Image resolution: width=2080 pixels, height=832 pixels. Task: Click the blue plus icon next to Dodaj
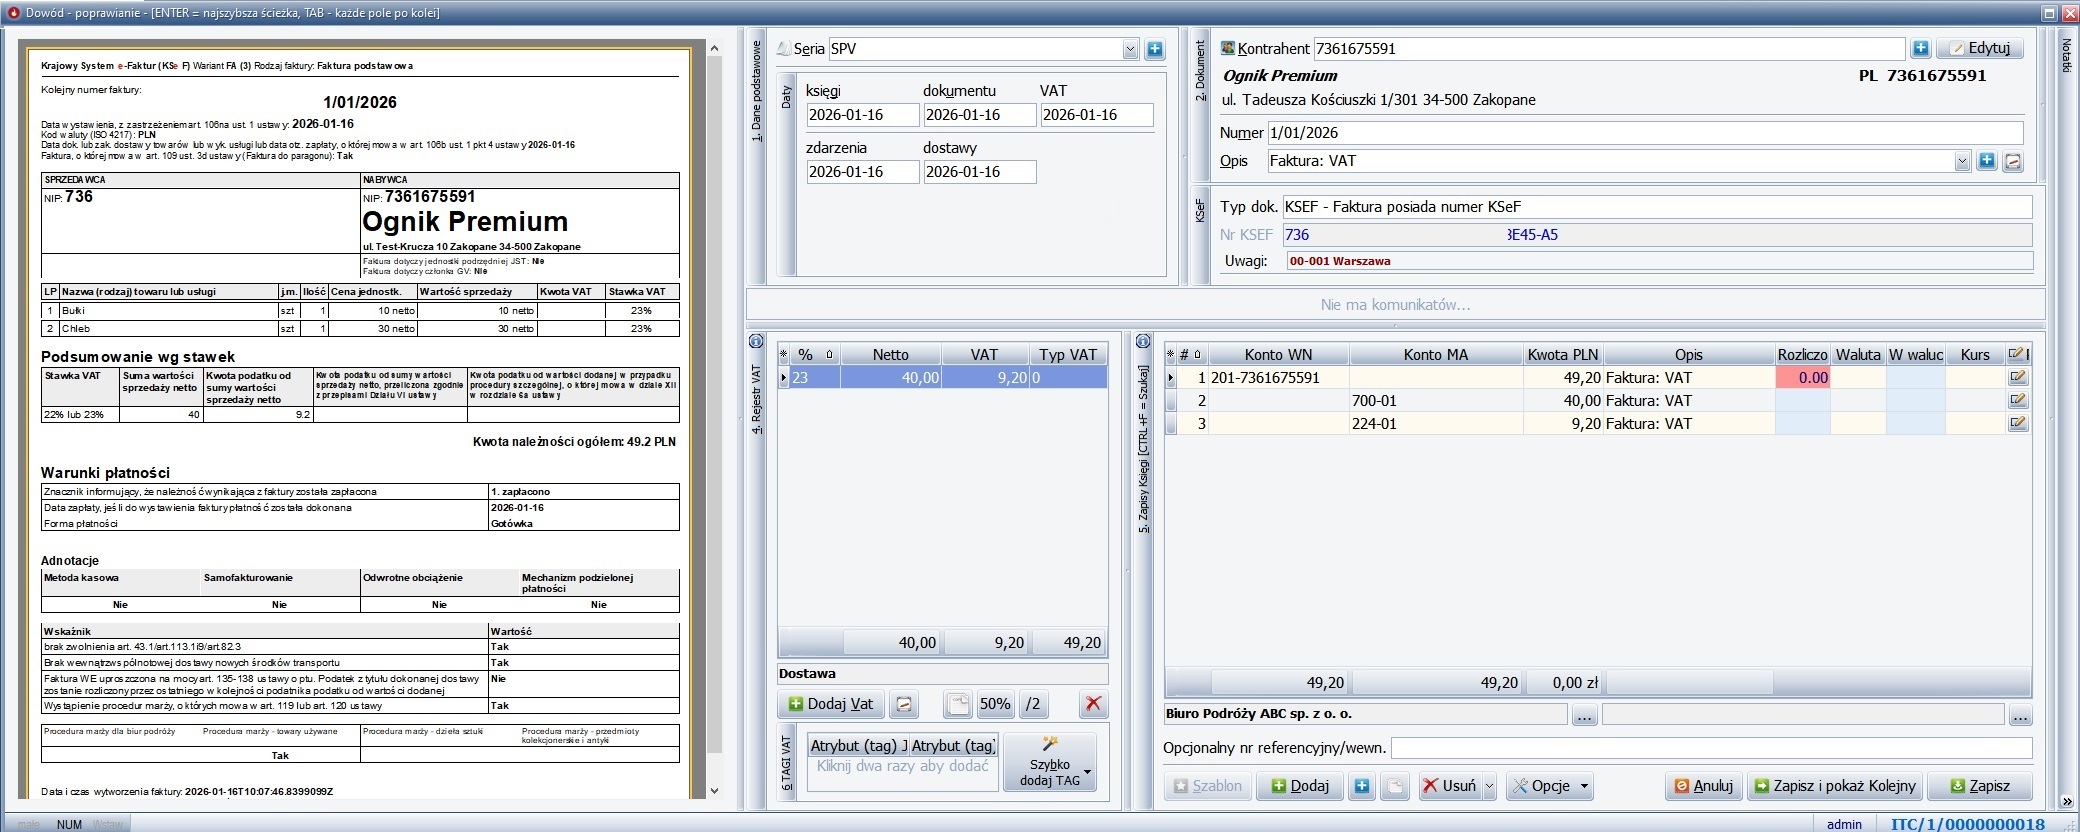(x=1361, y=786)
